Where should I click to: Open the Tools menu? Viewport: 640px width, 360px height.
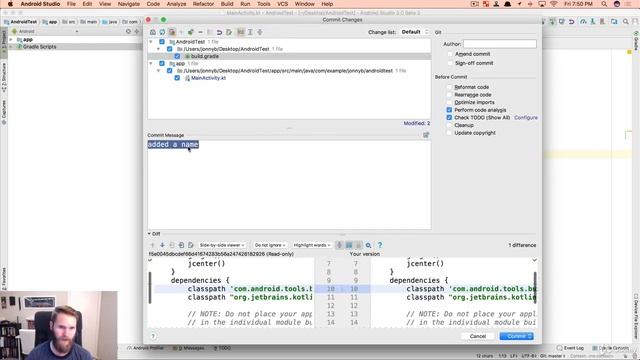coord(263,4)
